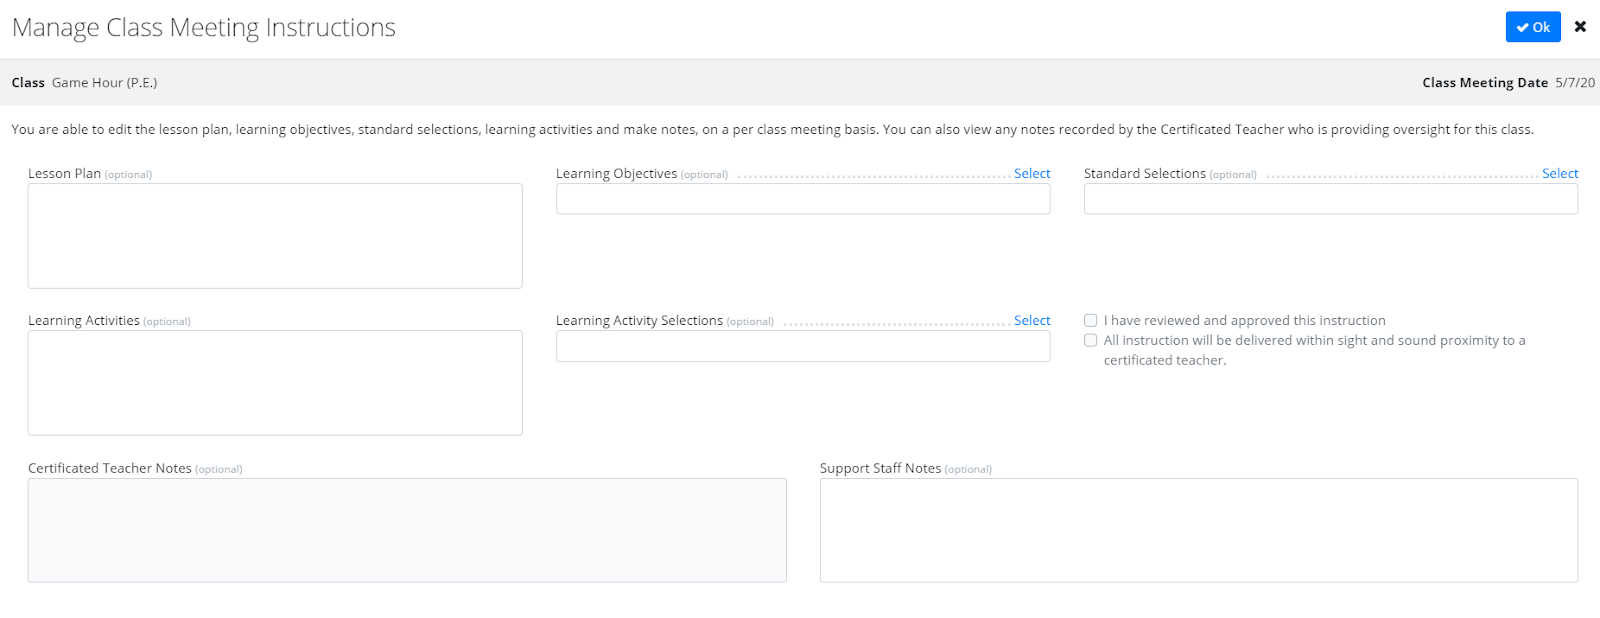Focus the Learning Activities text area
1600x618 pixels.
(275, 383)
